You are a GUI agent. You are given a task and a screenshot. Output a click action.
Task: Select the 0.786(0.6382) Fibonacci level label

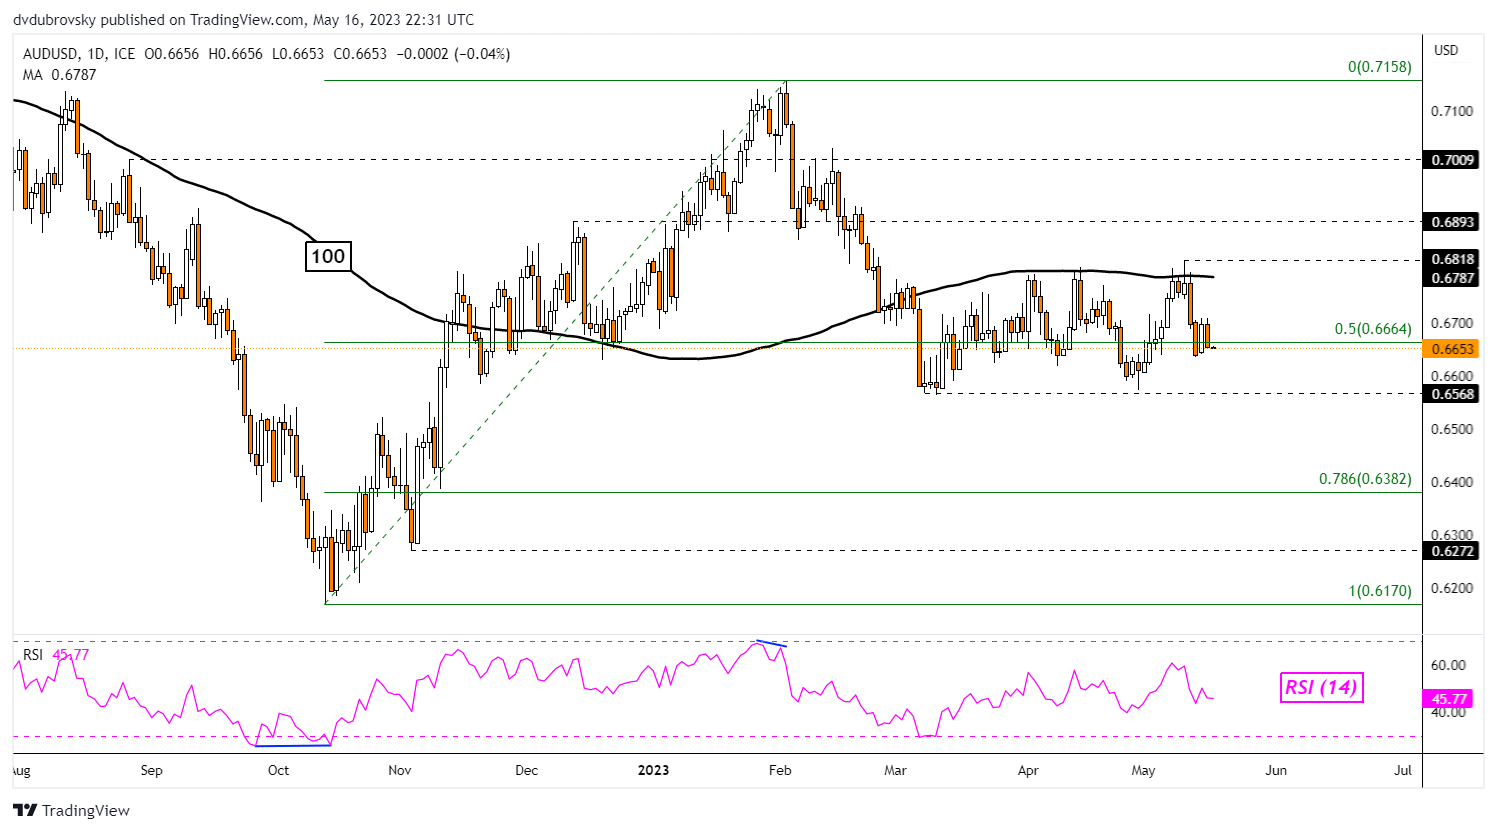[x=1365, y=479]
